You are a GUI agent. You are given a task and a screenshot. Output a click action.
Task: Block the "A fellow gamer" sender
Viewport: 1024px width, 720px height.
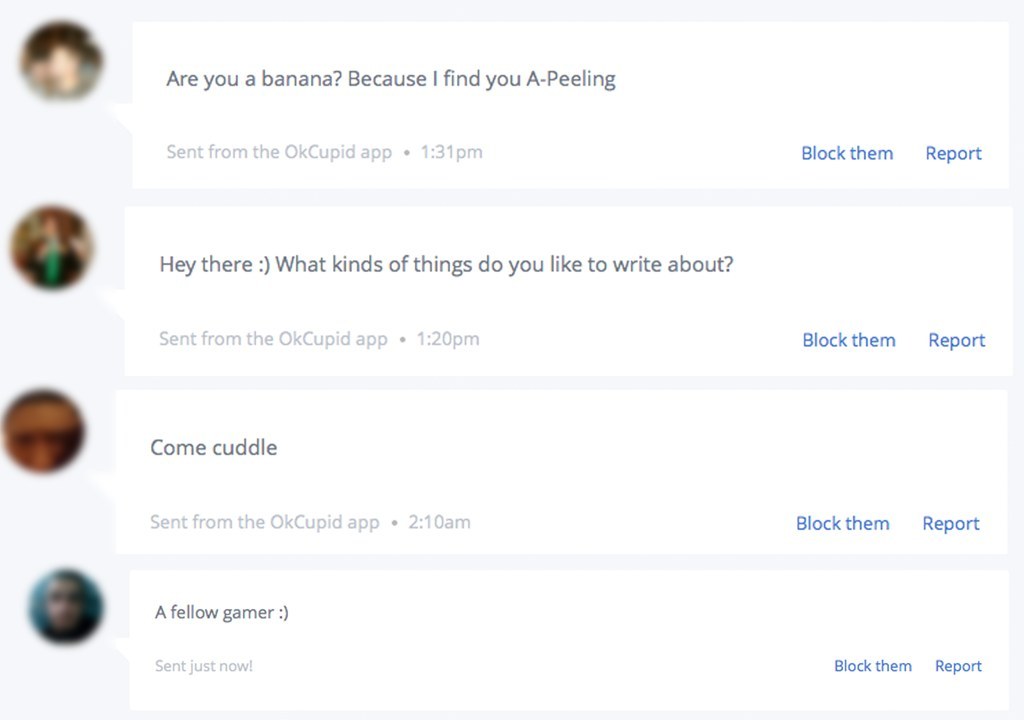coord(872,666)
